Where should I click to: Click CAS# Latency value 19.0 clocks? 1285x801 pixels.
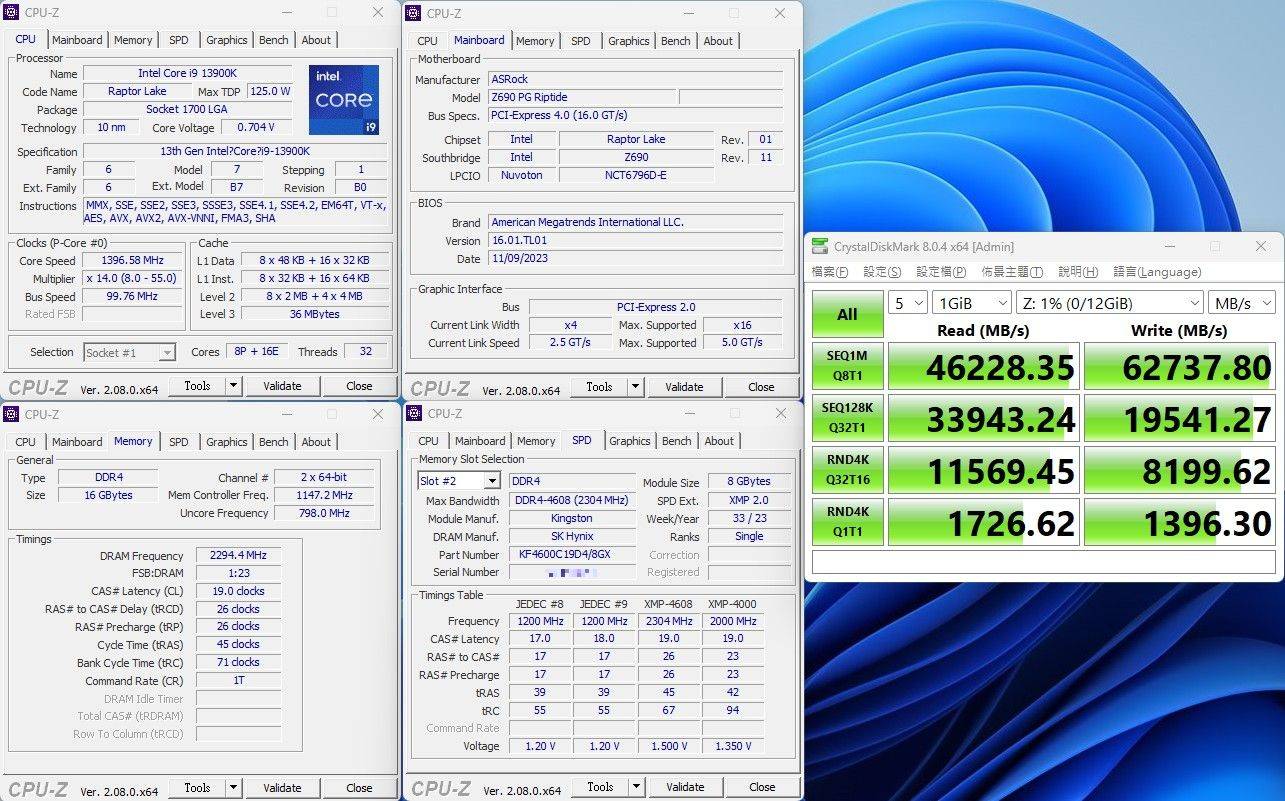pos(238,591)
